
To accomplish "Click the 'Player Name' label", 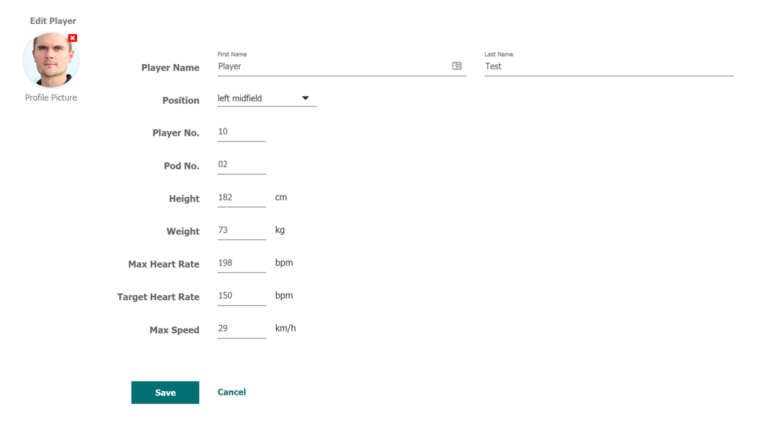I will [x=170, y=68].
